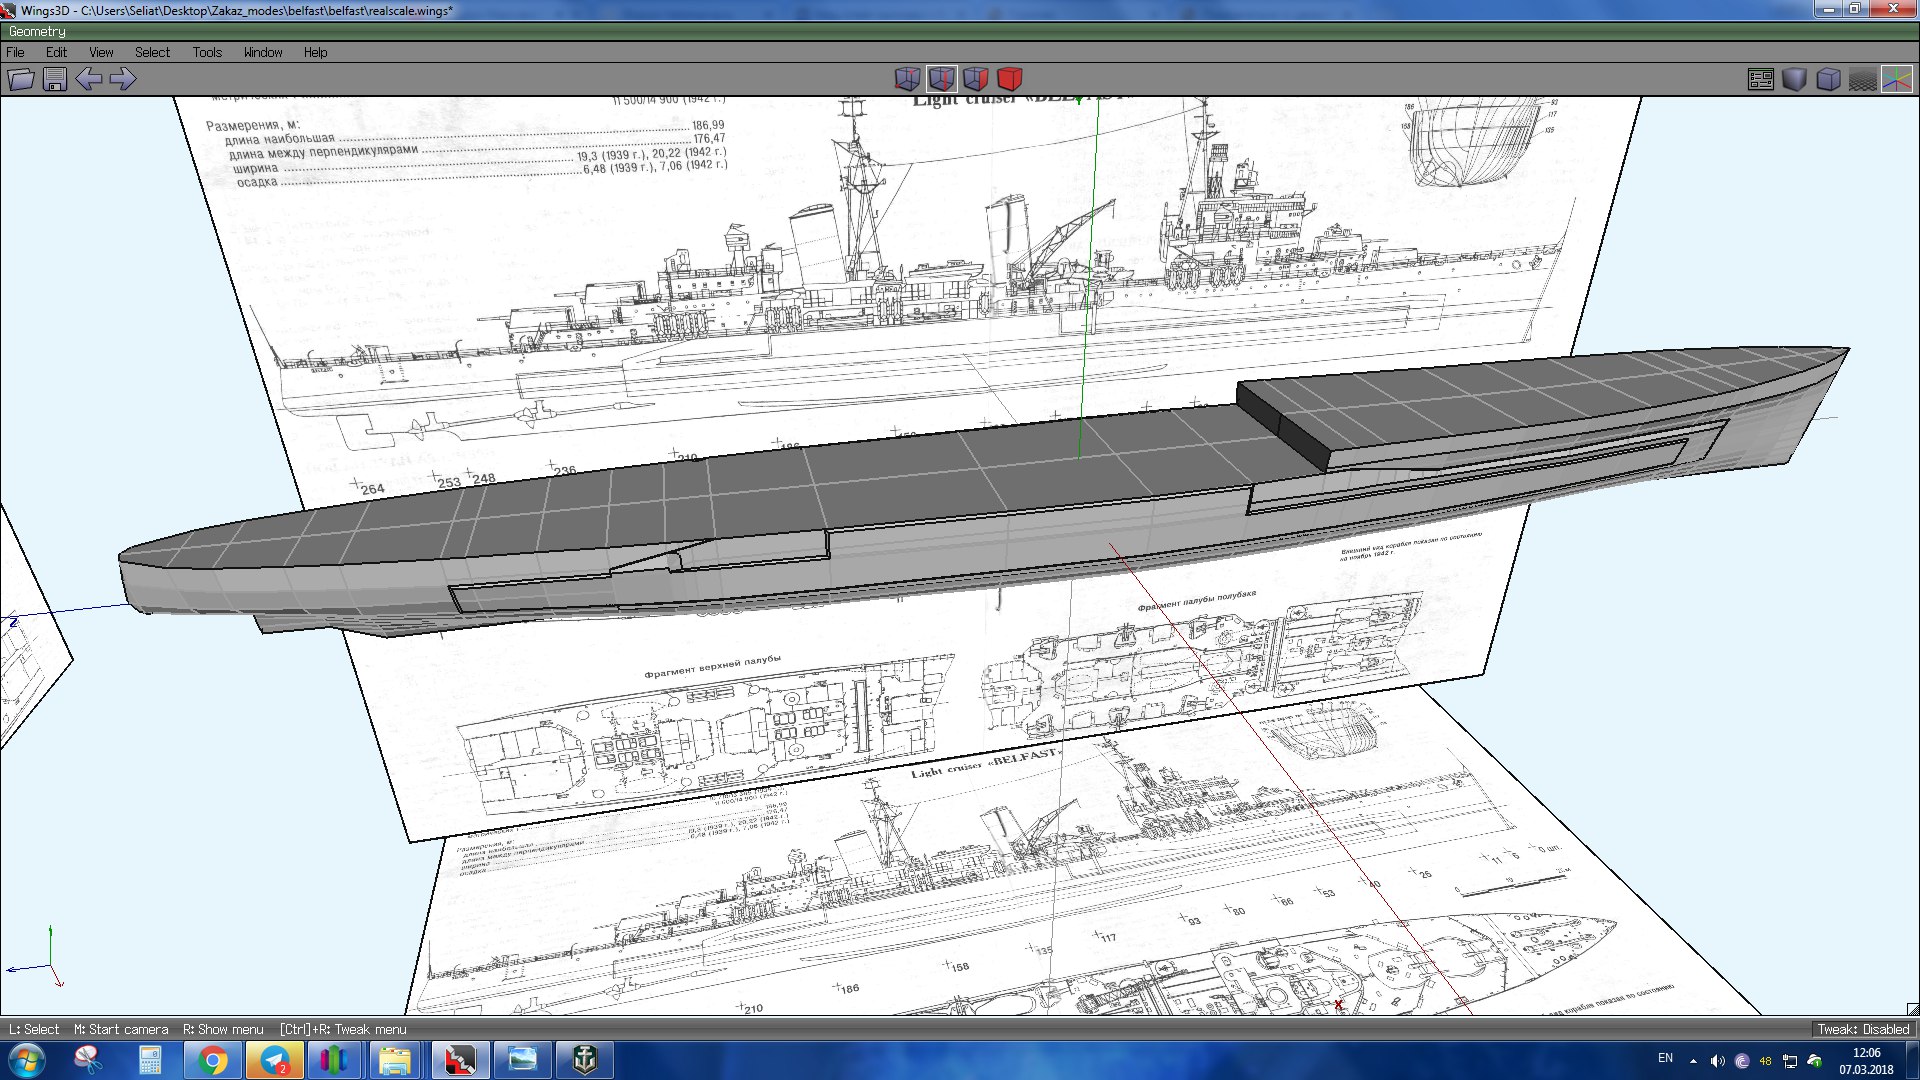
Task: Expand the View menu
Action: click(101, 52)
